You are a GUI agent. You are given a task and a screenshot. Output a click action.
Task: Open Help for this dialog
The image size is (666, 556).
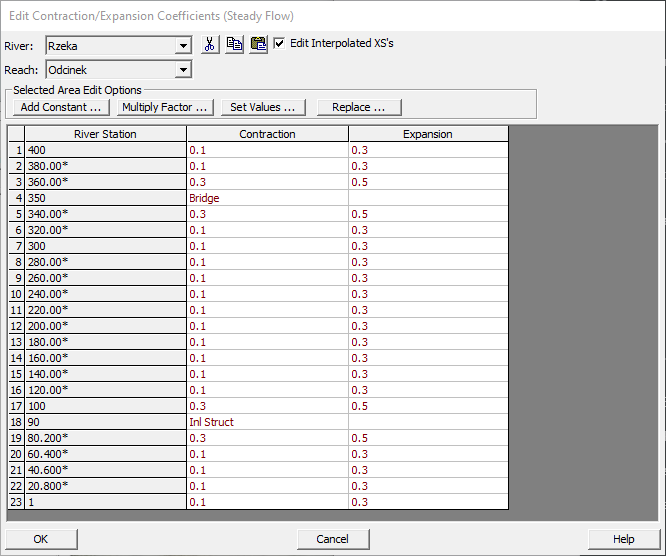(x=624, y=539)
